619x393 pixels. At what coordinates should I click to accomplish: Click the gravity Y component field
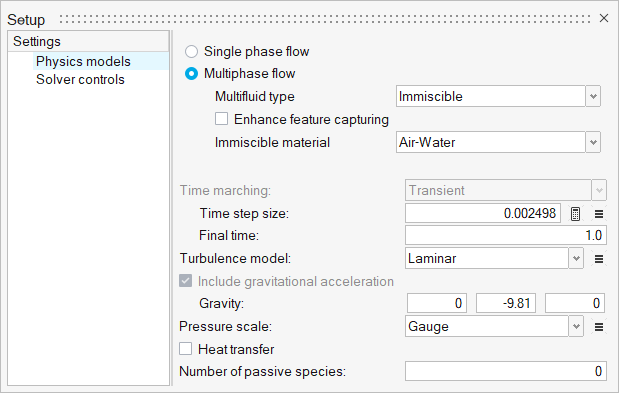point(506,303)
